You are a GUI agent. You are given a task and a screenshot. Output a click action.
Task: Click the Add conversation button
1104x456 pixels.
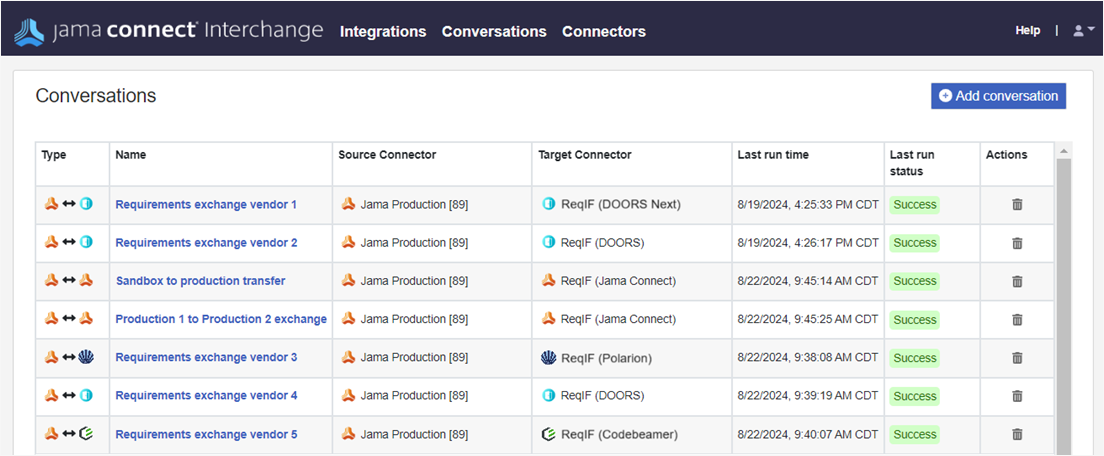click(998, 96)
